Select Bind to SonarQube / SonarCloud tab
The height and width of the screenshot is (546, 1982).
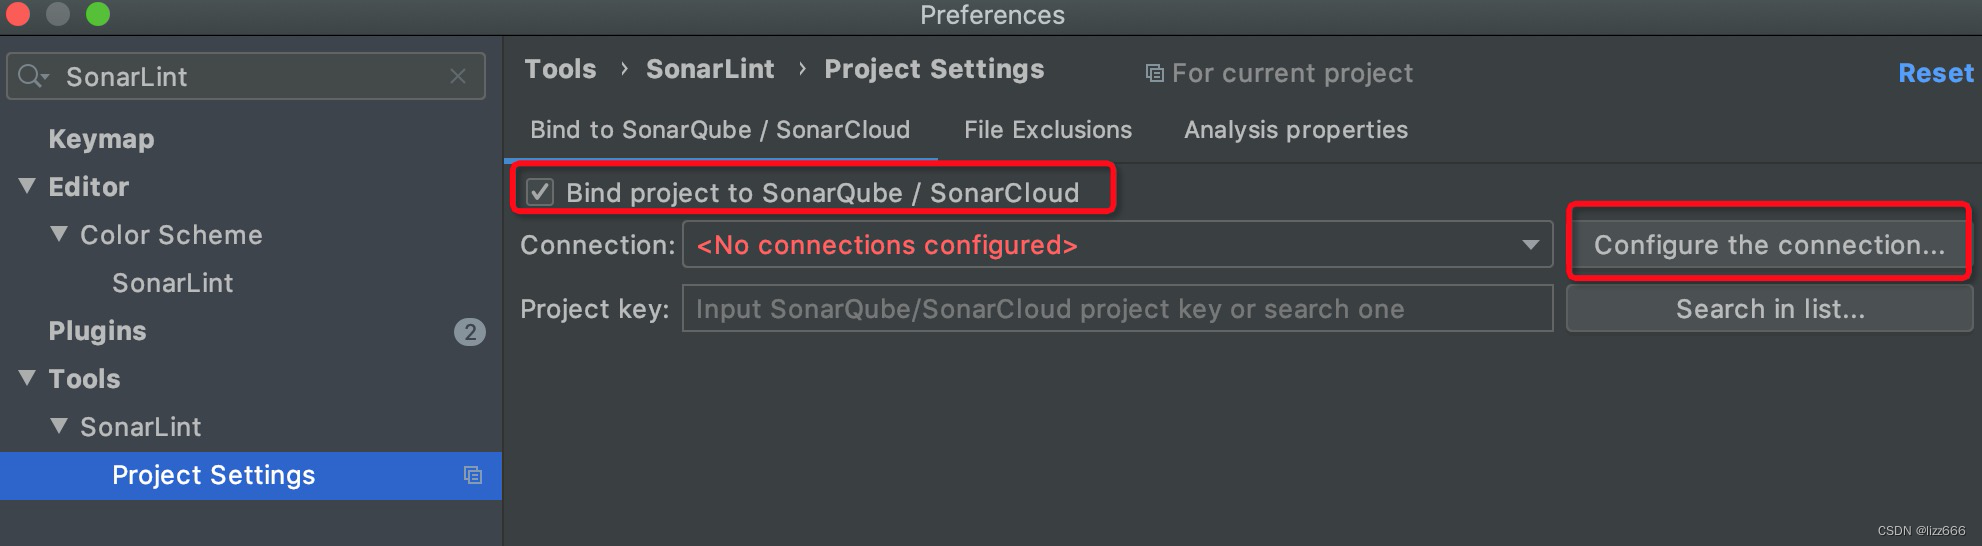[x=720, y=130]
